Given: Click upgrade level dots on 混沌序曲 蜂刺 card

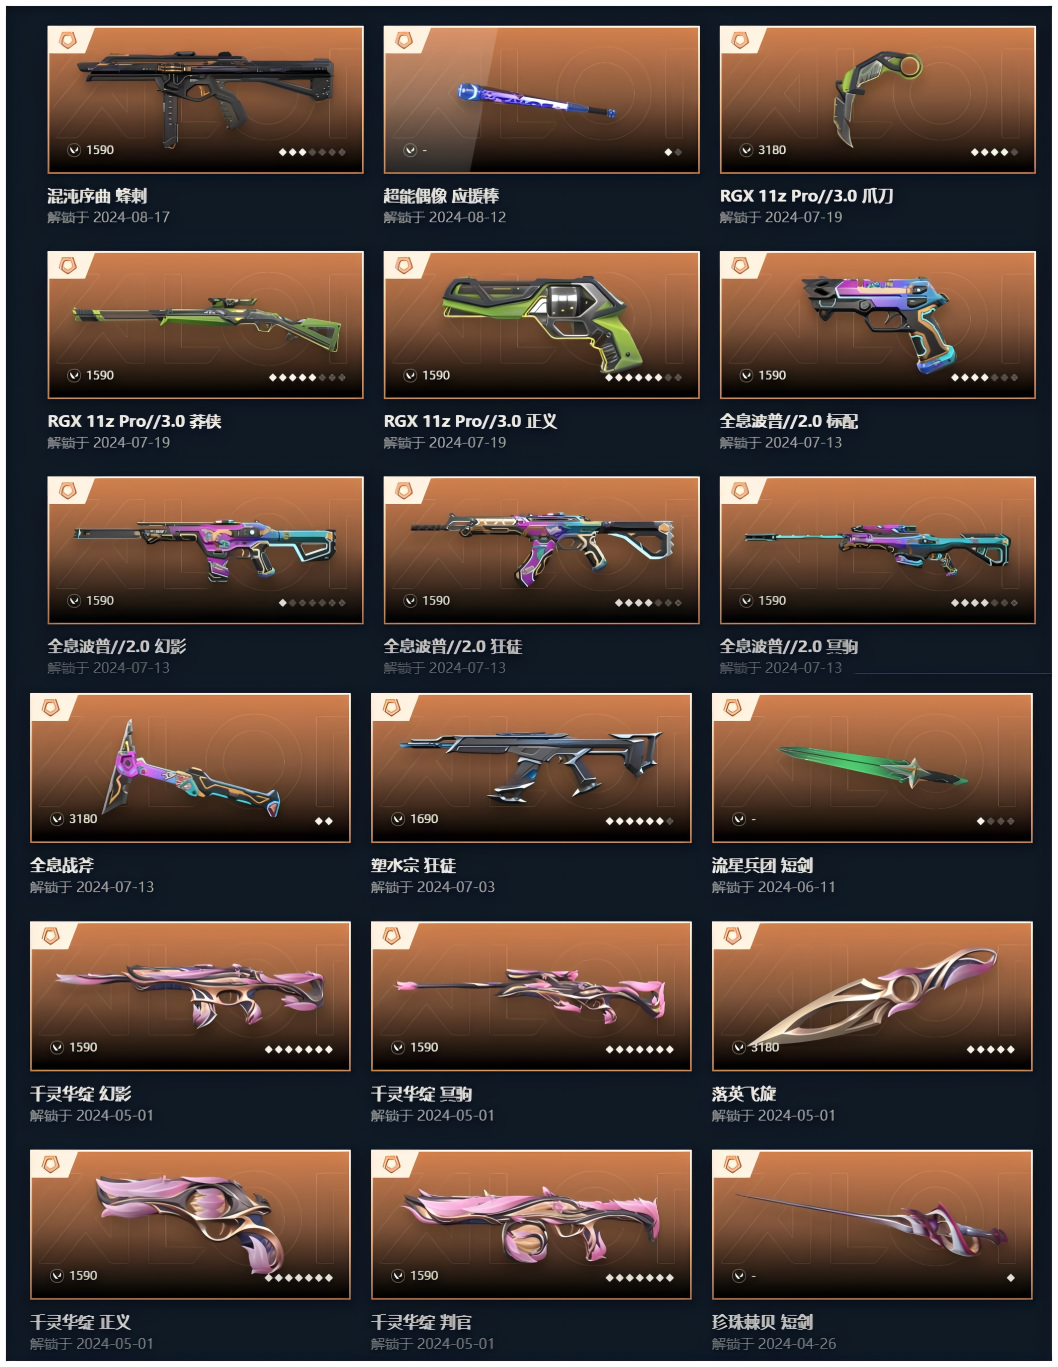Looking at the screenshot, I should click(x=312, y=152).
